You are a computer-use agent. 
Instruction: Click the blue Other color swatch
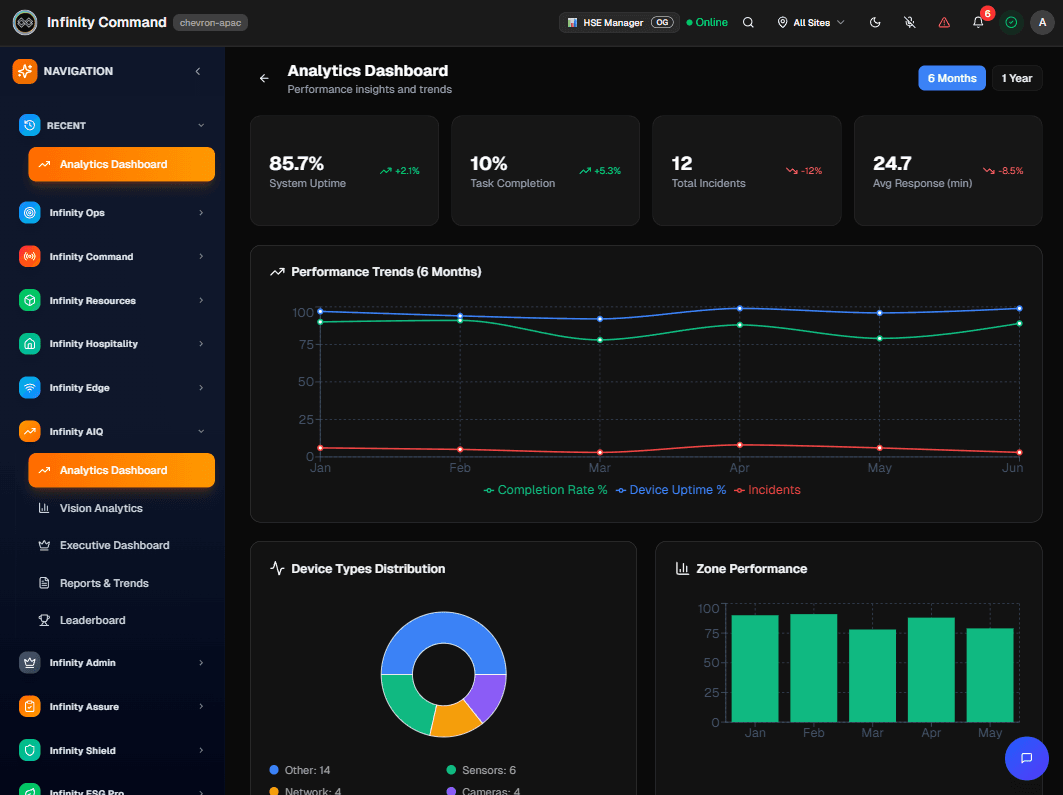click(274, 770)
